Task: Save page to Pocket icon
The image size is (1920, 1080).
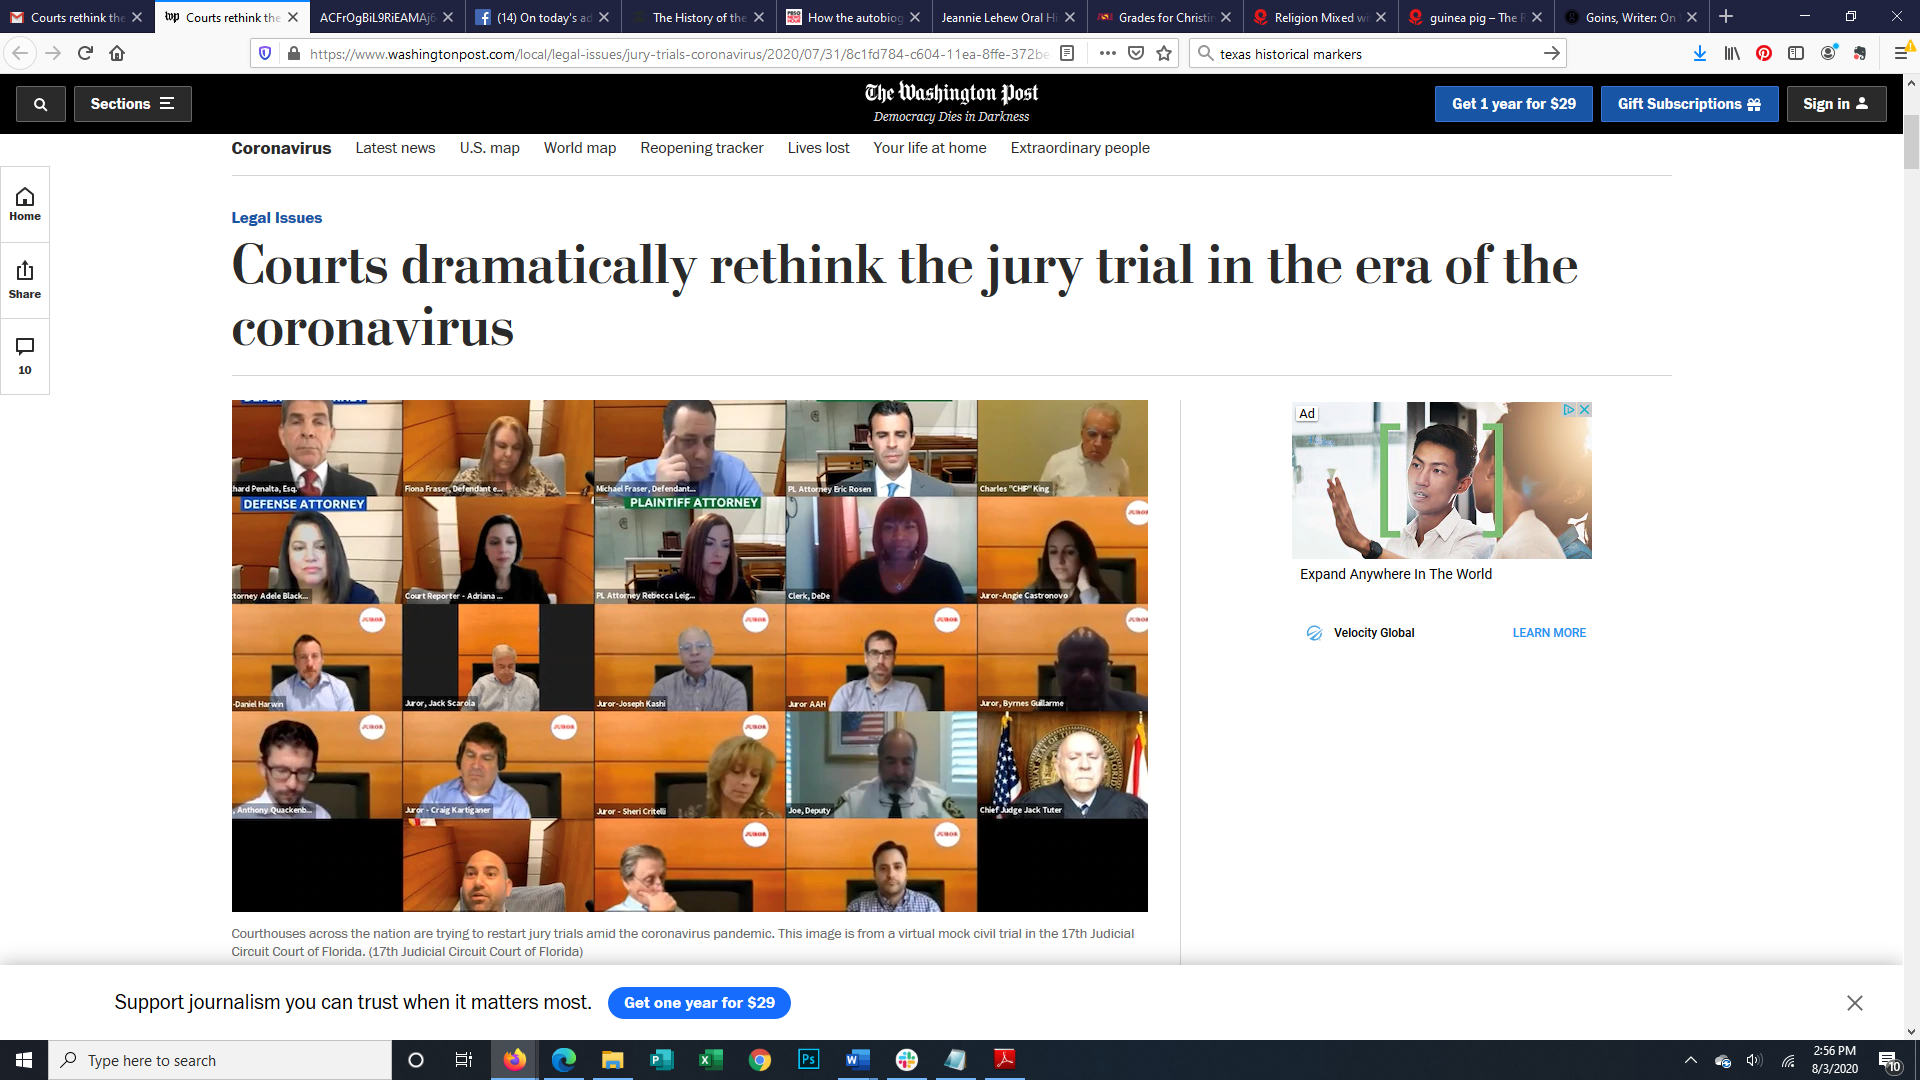Action: click(1136, 54)
